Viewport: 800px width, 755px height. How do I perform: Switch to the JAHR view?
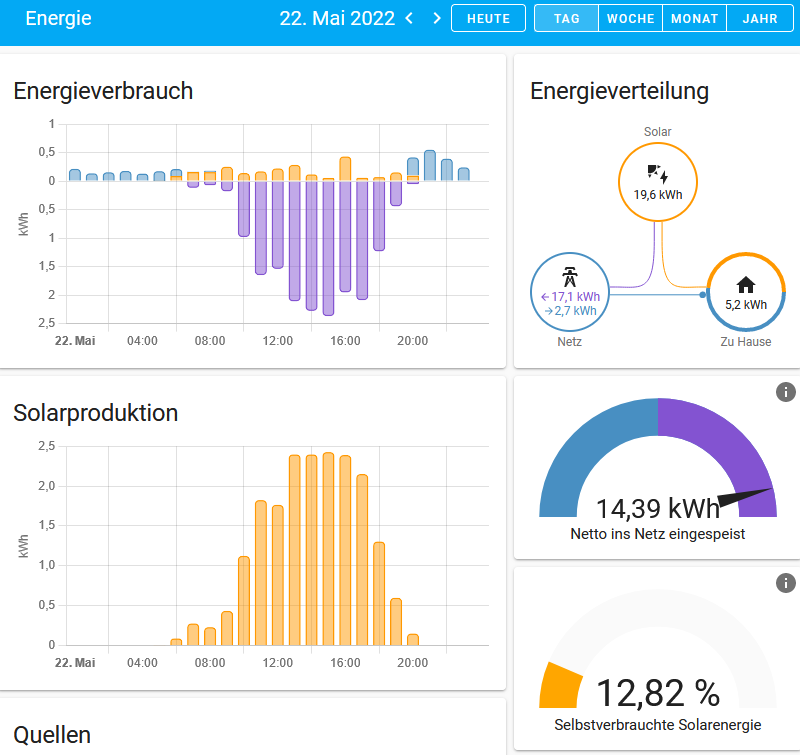click(760, 18)
